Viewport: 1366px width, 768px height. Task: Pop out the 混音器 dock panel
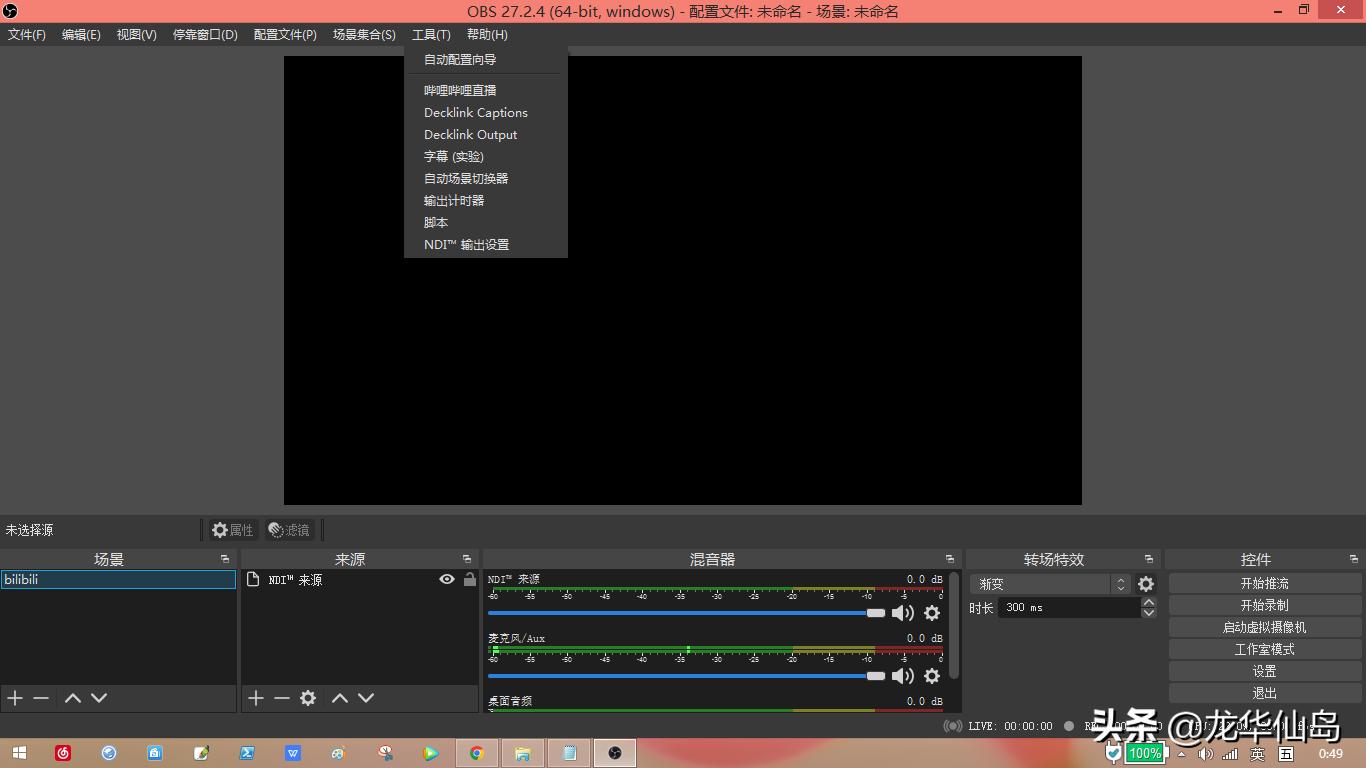(x=949, y=559)
